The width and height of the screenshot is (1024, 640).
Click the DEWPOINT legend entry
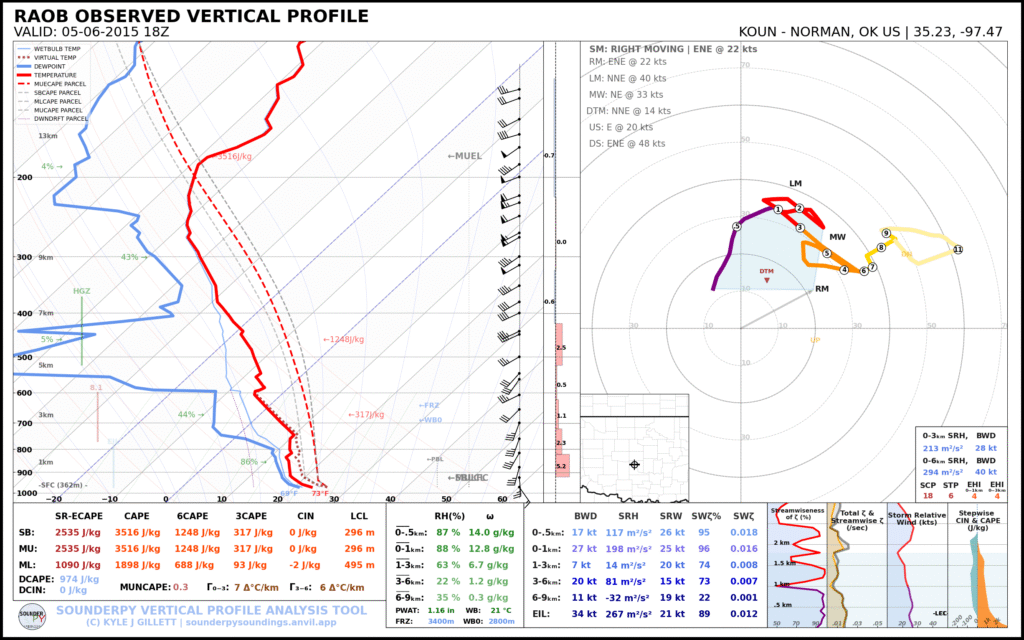point(56,64)
